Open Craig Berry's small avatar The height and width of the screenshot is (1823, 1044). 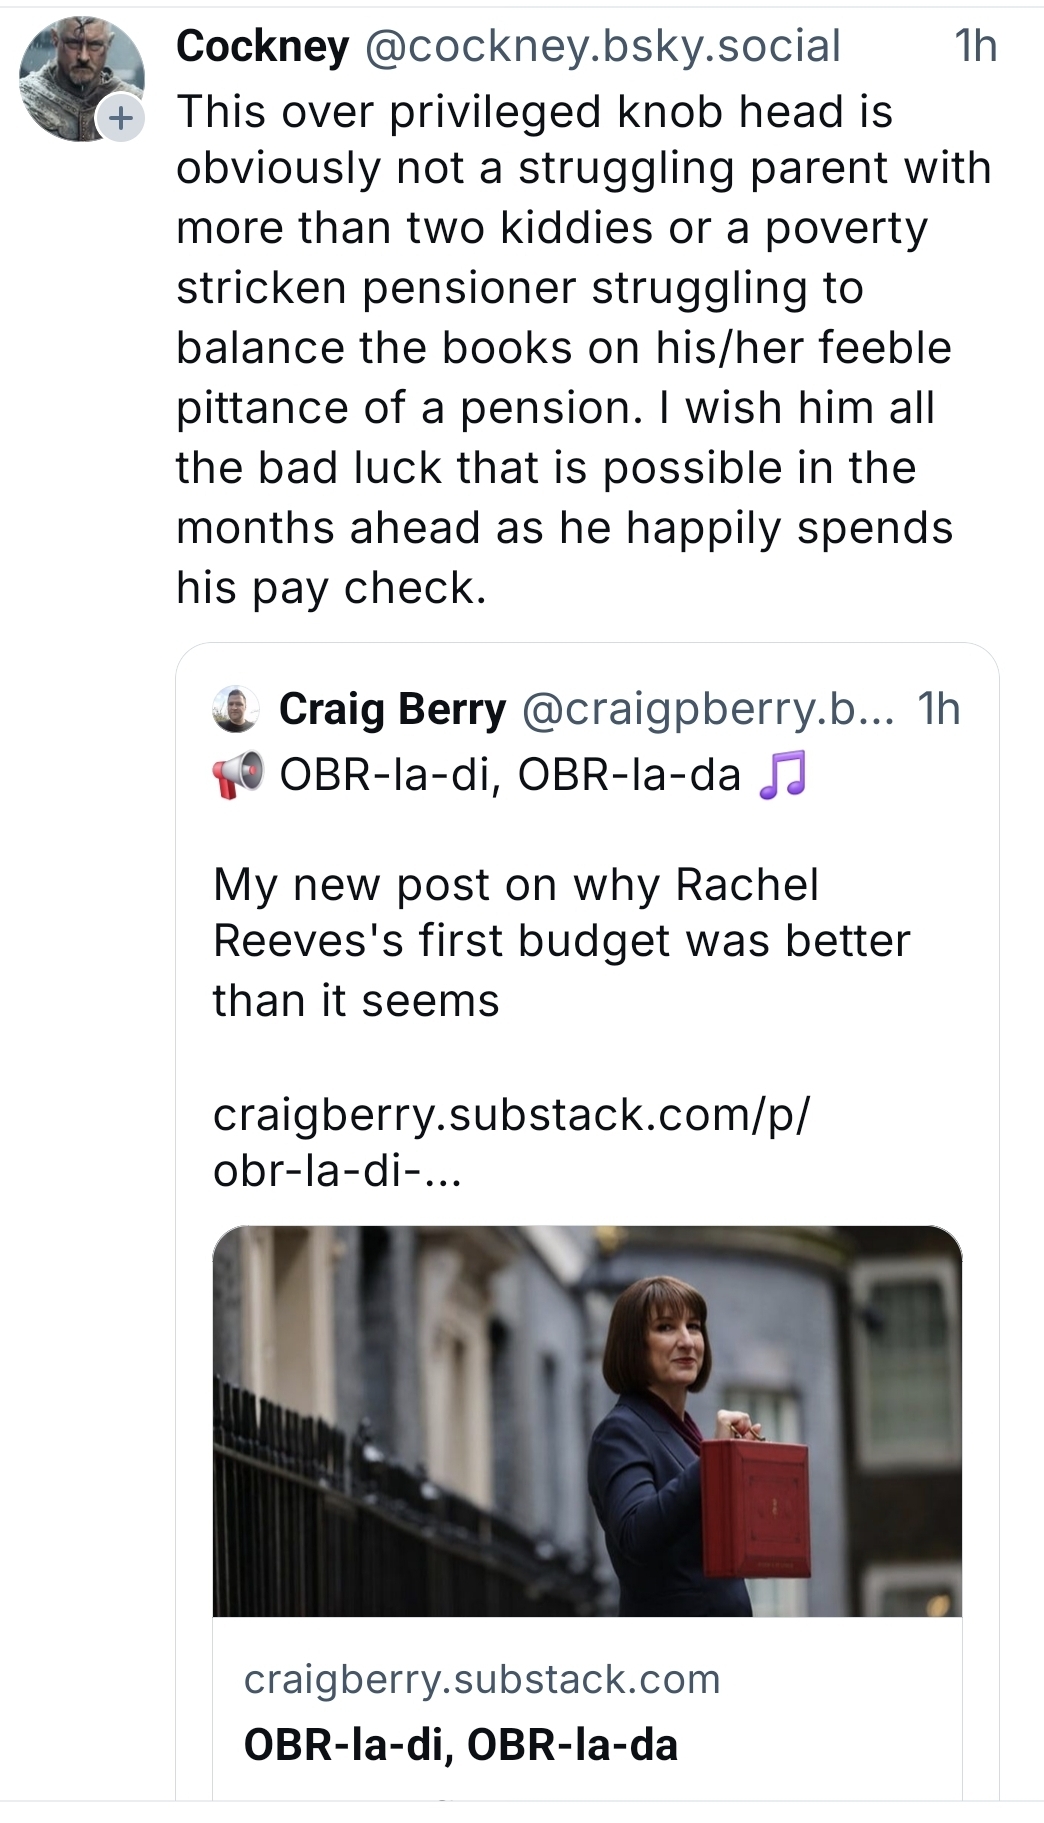point(236,709)
